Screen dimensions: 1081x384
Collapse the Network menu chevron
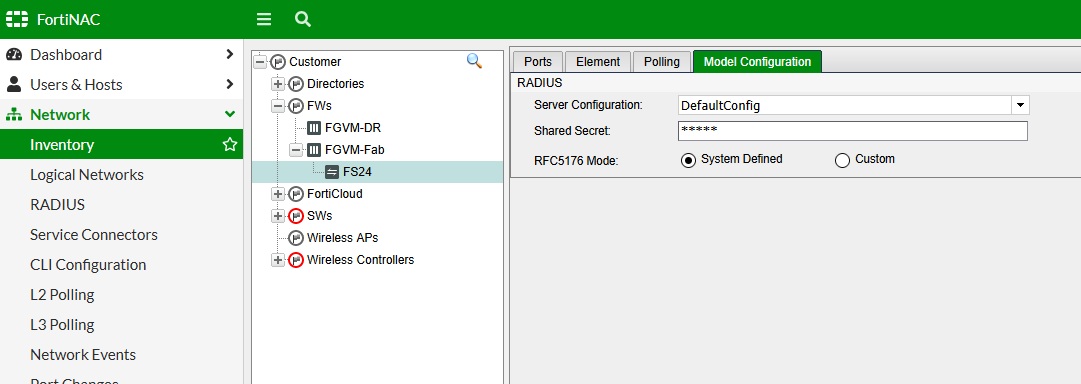tap(230, 114)
